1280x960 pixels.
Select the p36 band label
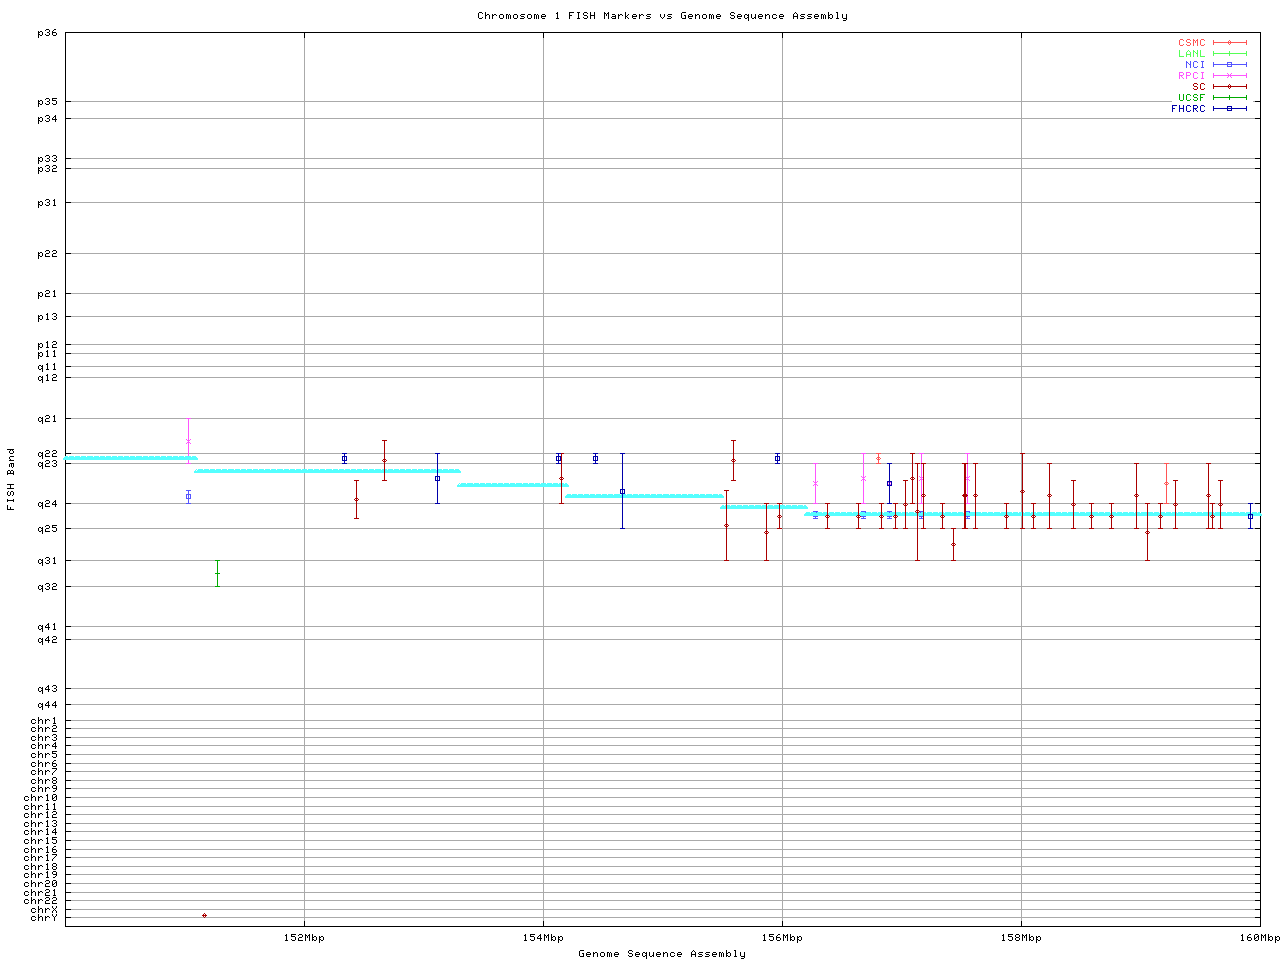tap(47, 33)
